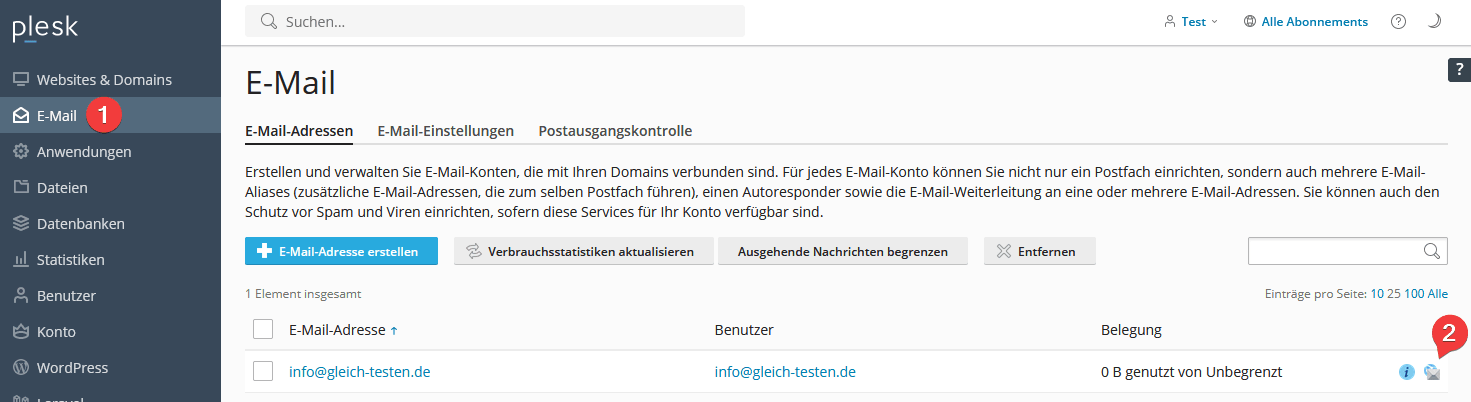Image resolution: width=1471 pixels, height=402 pixels.
Task: Click the blue info icon in the mailbox row
Action: click(x=1406, y=372)
